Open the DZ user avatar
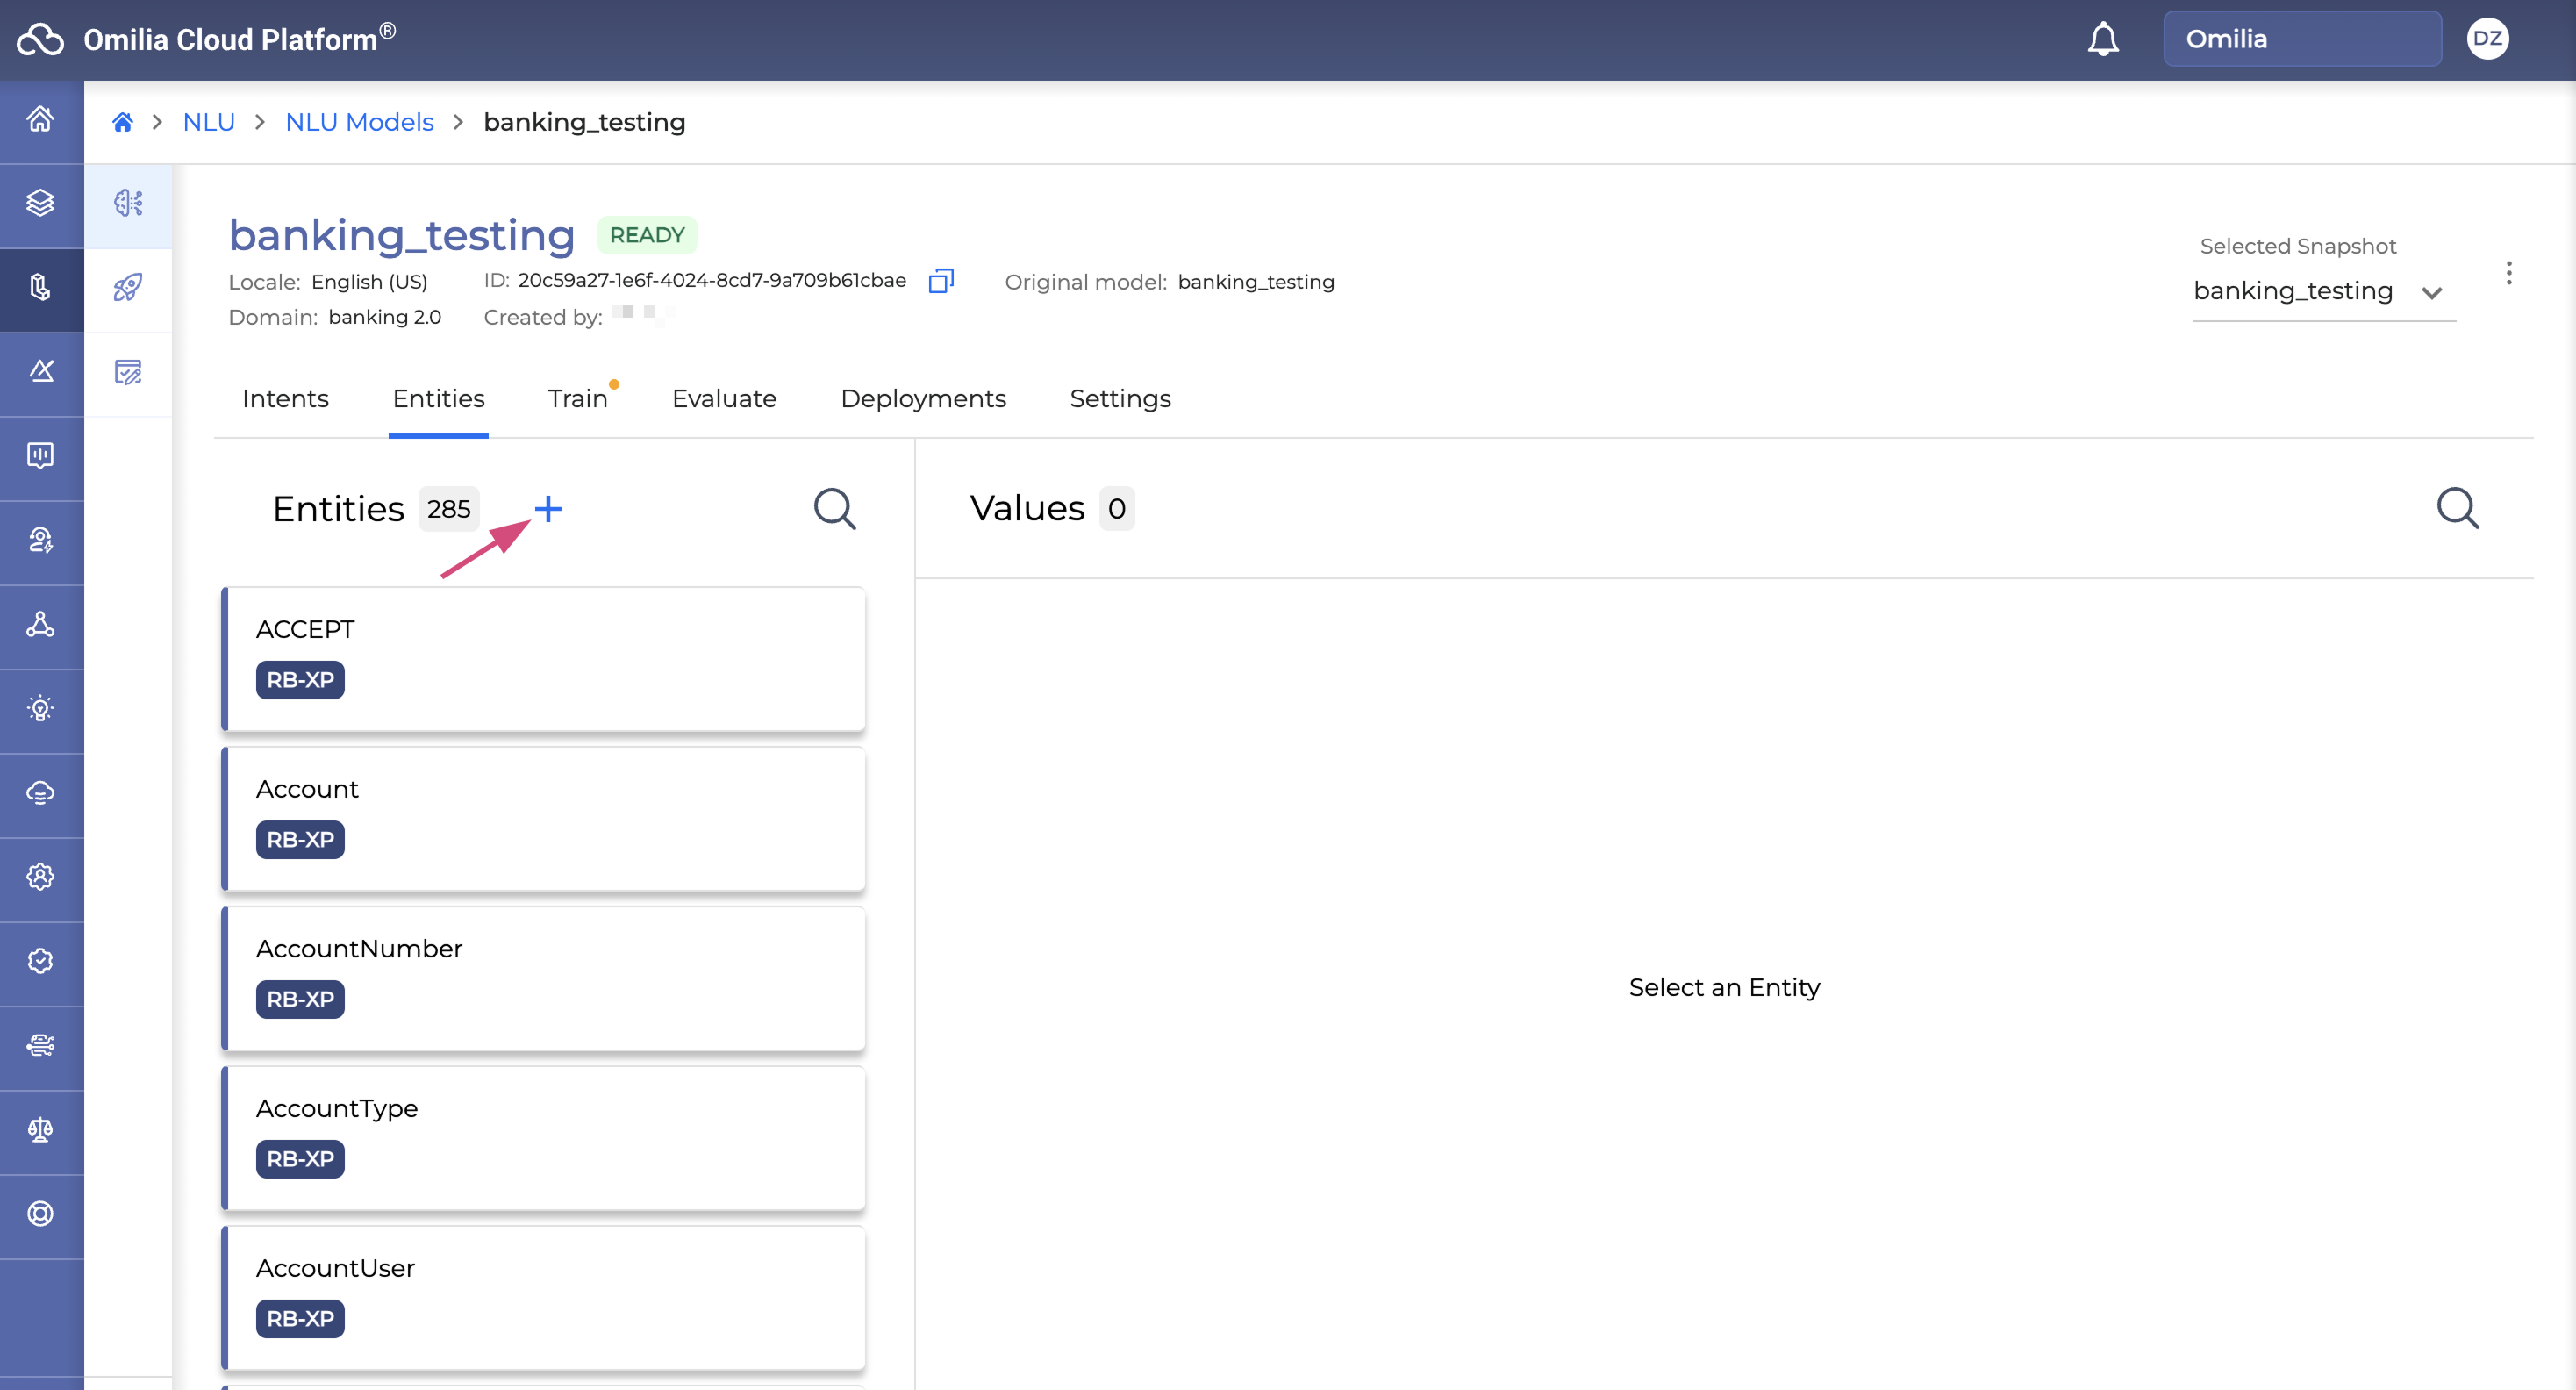The image size is (2576, 1390). point(2487,39)
